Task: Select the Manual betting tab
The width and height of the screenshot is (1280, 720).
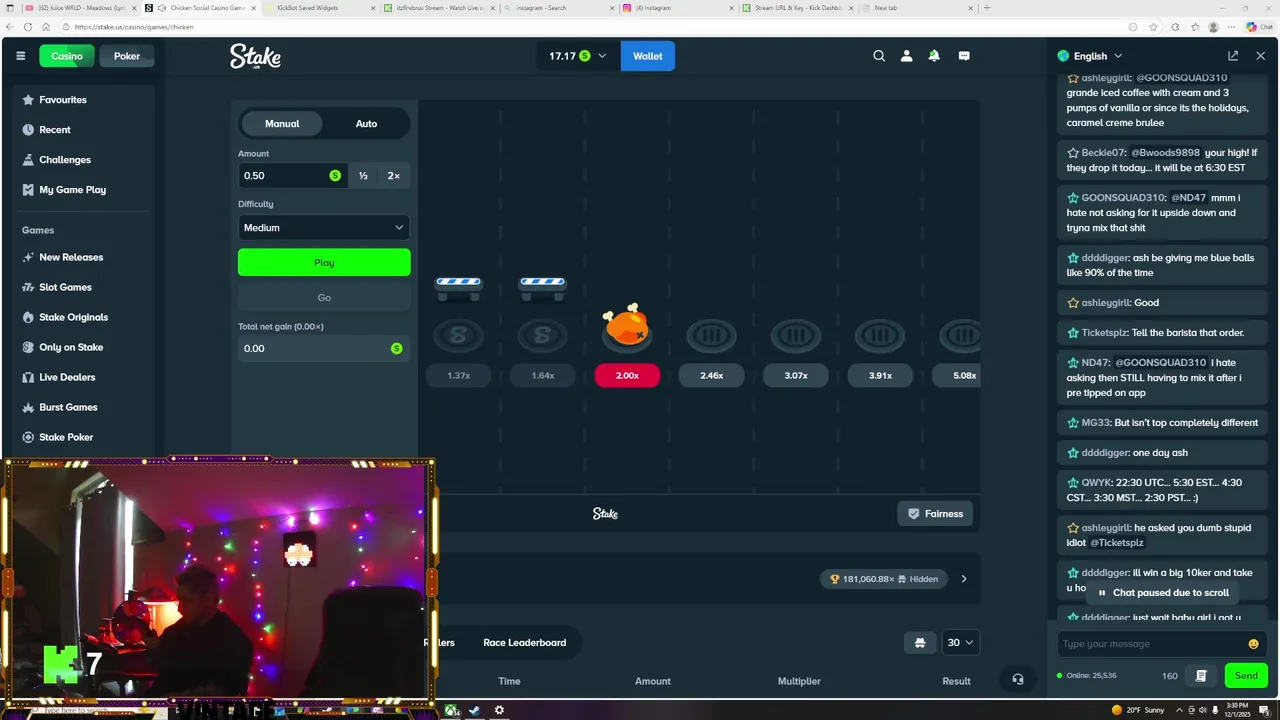Action: pyautogui.click(x=282, y=124)
